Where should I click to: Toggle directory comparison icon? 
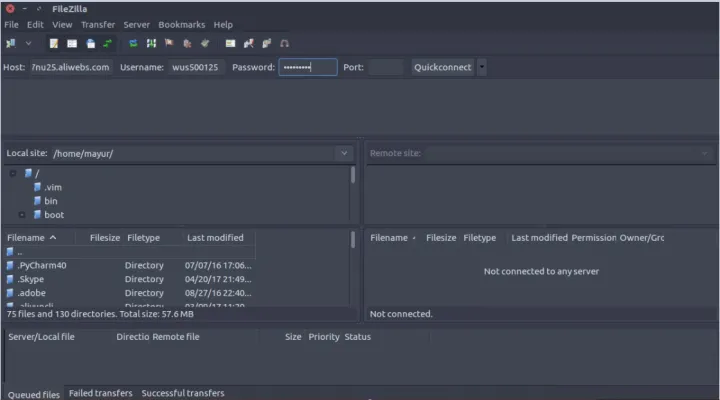click(248, 43)
